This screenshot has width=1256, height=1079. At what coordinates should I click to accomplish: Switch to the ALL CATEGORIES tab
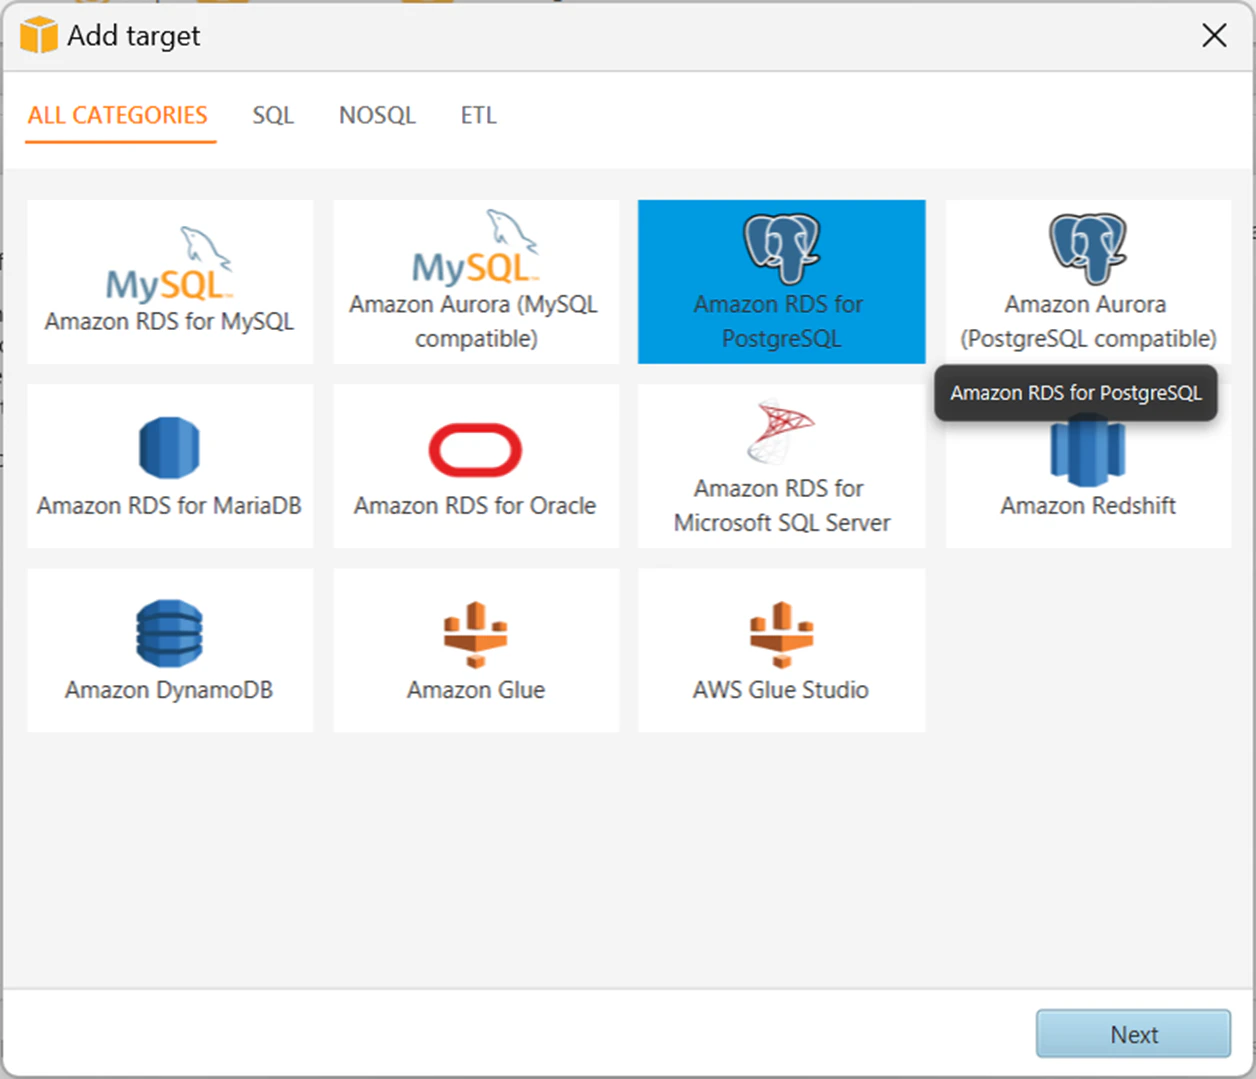point(118,116)
